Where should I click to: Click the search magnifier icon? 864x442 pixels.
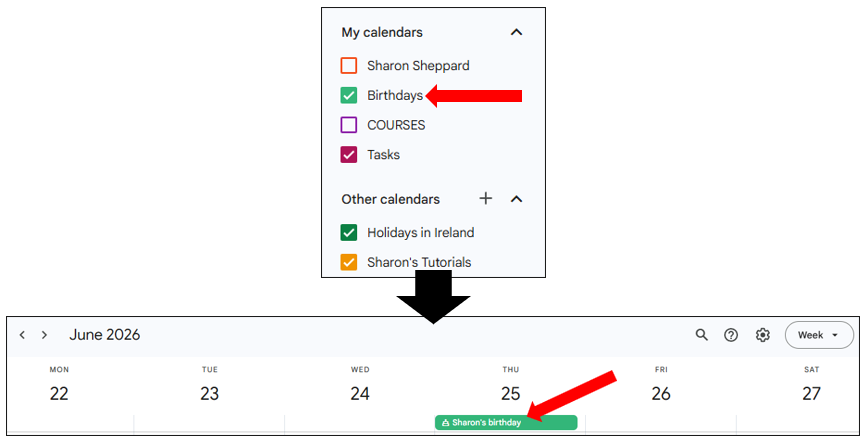coord(702,335)
